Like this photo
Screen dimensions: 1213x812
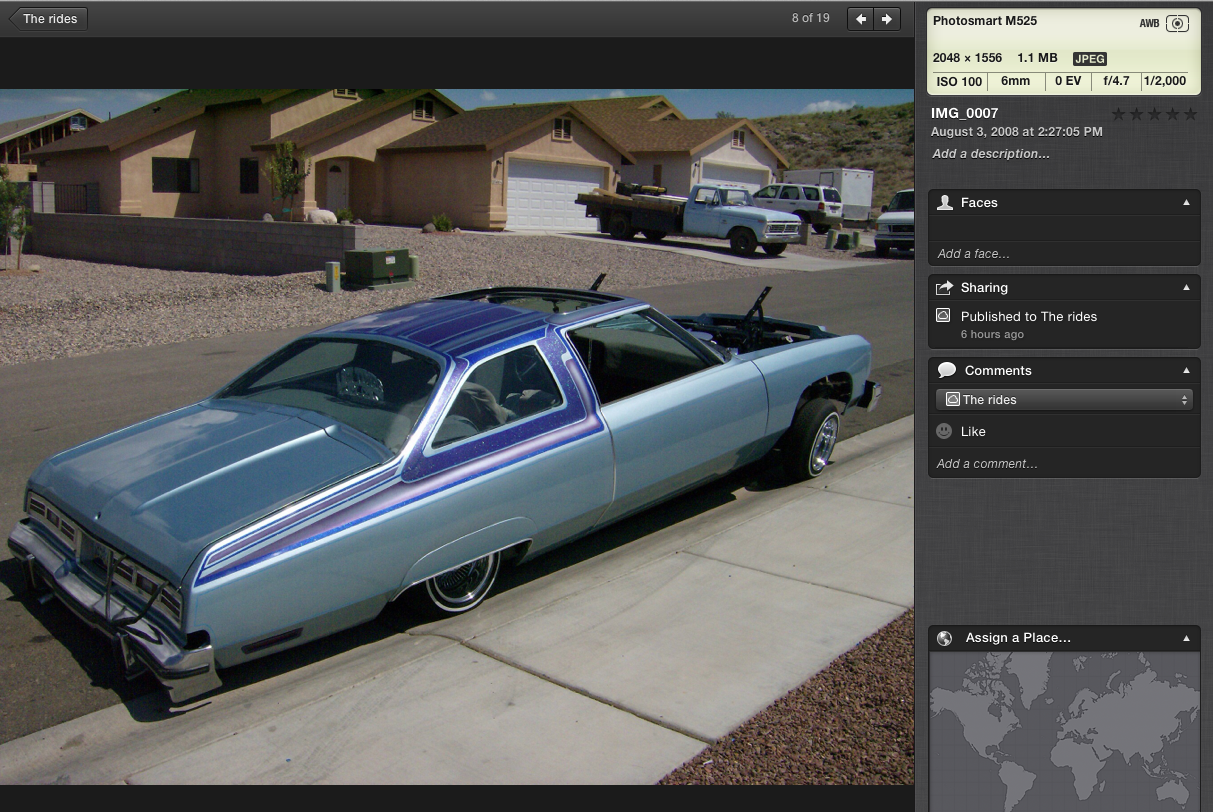[x=973, y=432]
